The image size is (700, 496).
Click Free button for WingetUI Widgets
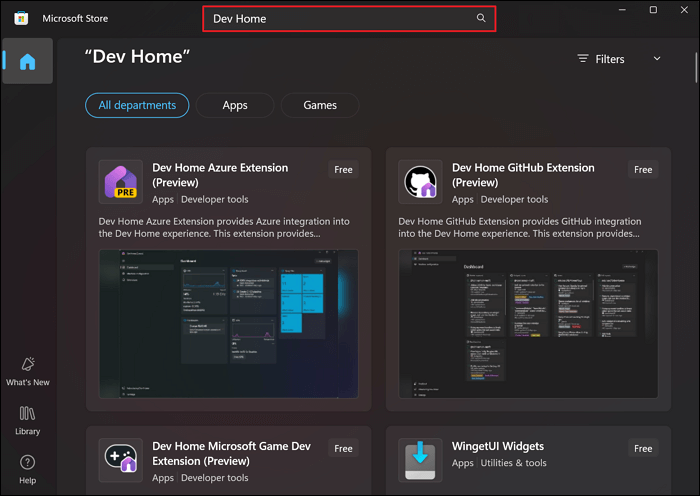643,449
